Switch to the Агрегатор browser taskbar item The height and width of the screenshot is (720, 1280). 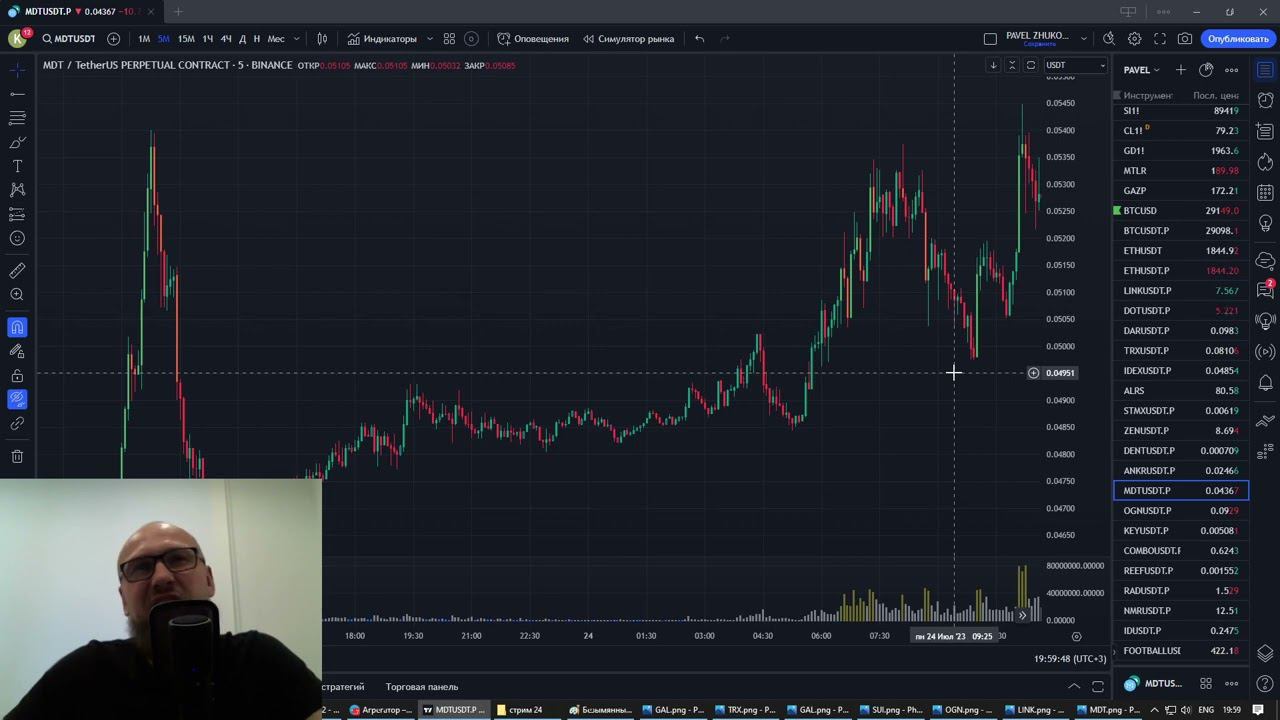coord(381,710)
